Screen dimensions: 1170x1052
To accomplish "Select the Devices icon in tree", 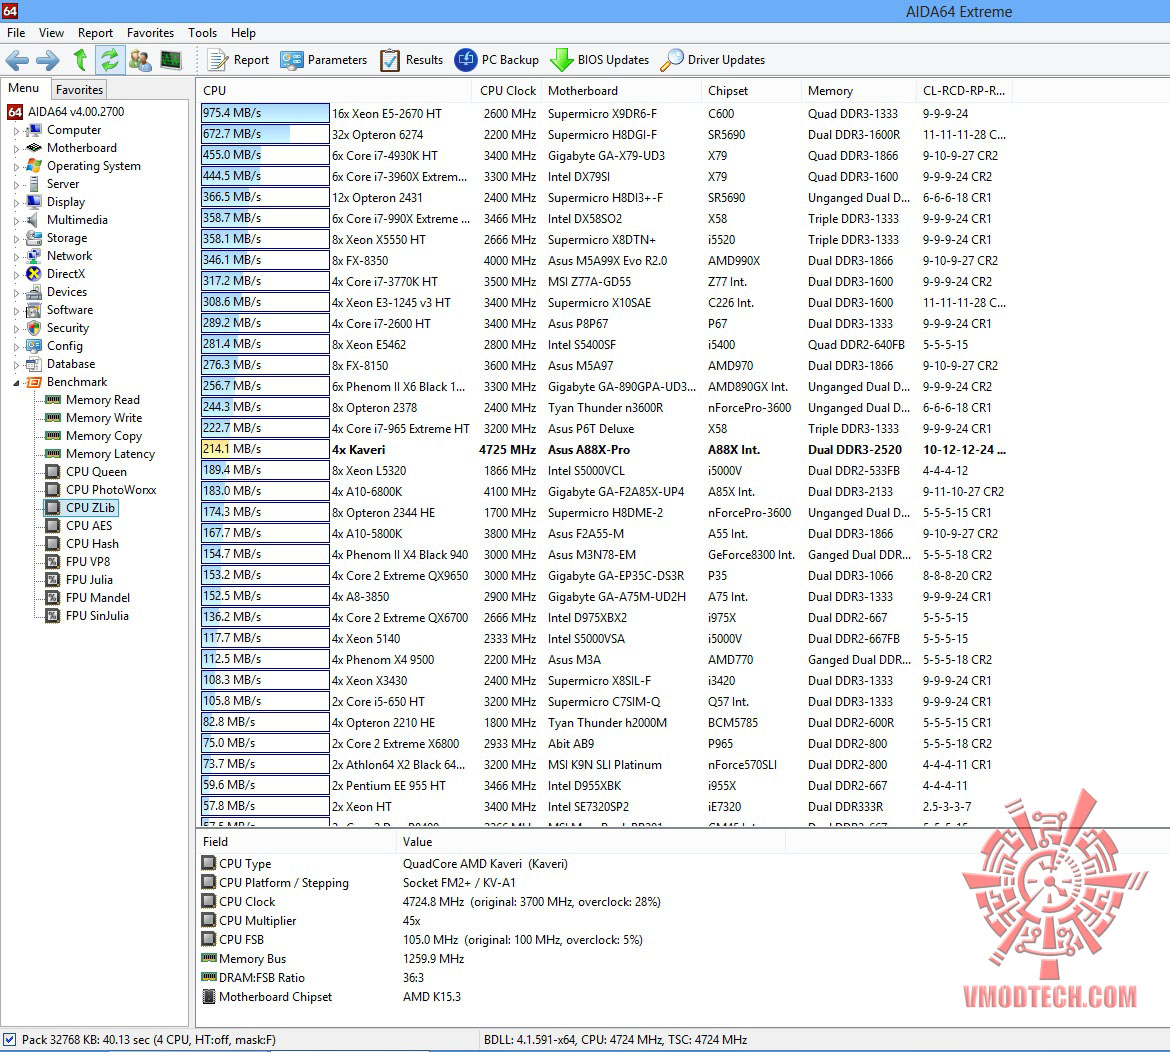I will point(34,292).
